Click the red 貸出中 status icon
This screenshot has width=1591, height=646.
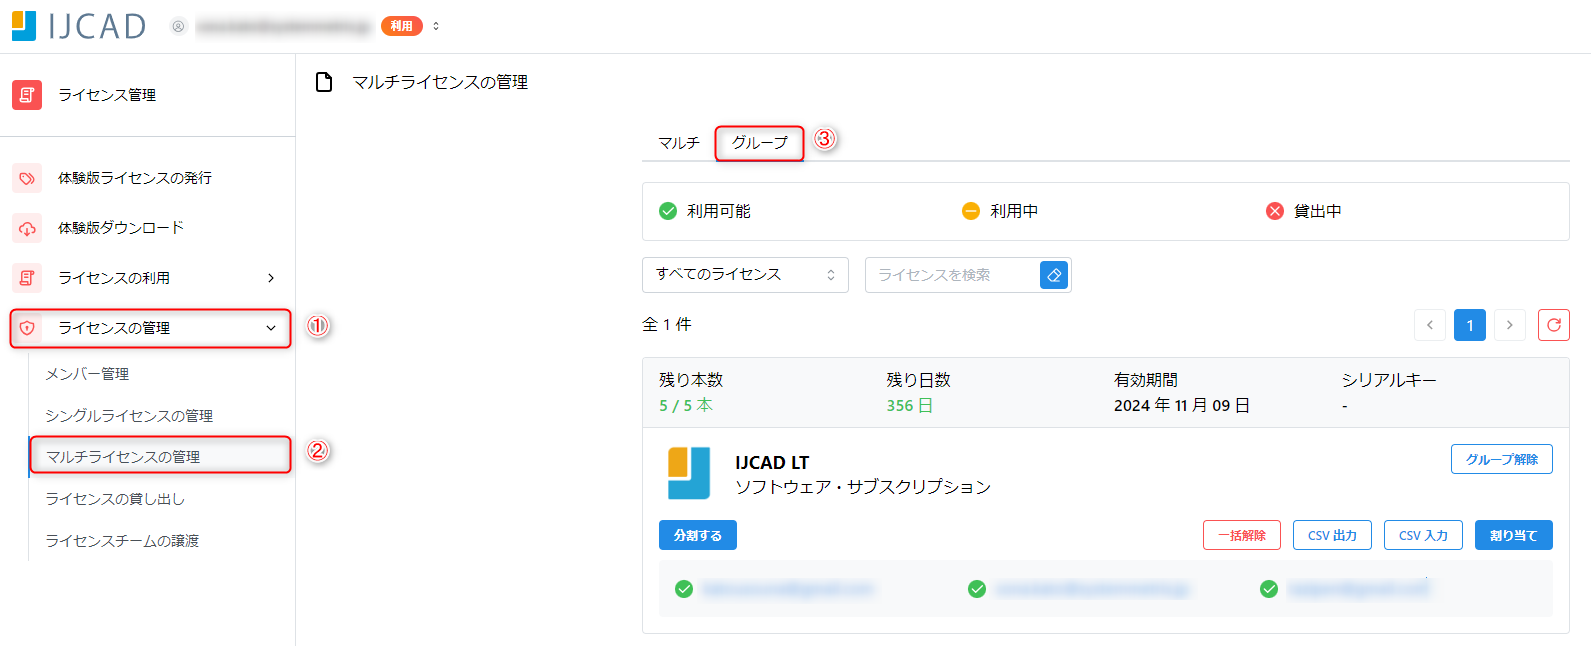1275,211
